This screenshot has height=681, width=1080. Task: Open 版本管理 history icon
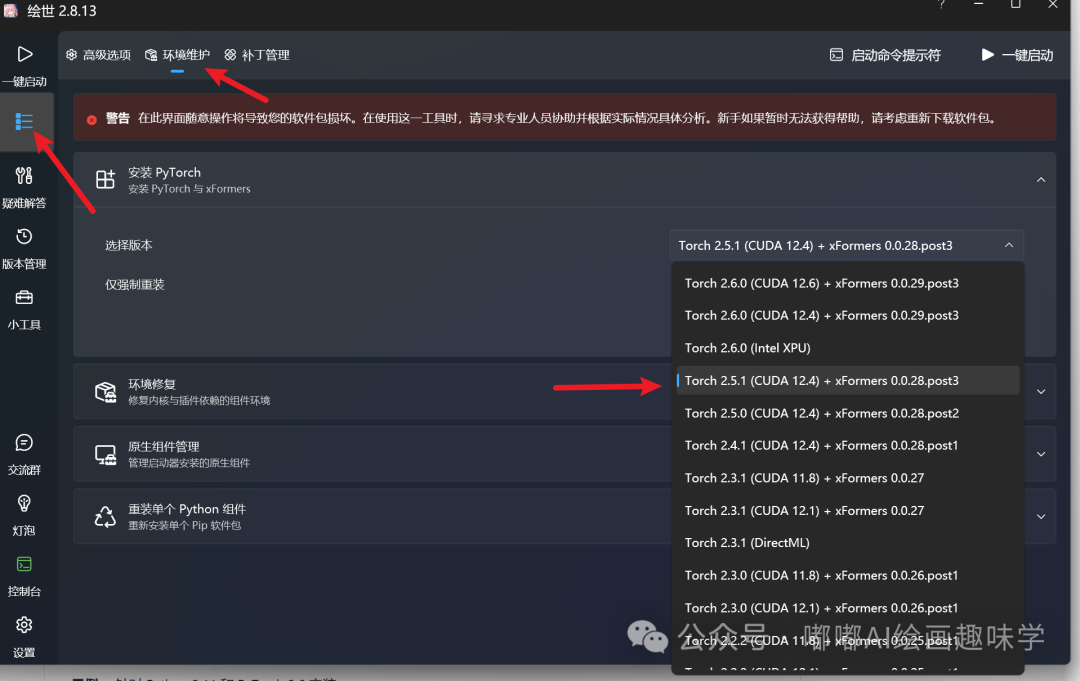click(24, 236)
